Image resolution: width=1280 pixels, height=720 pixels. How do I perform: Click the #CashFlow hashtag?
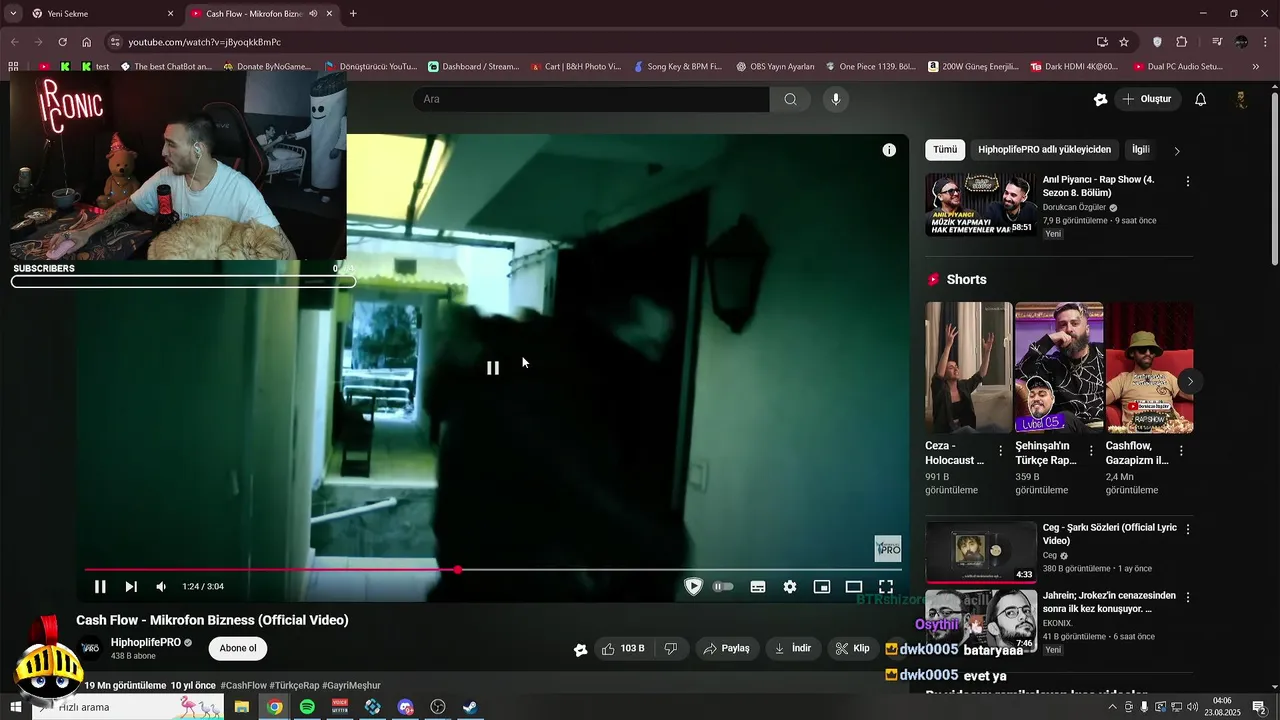[x=243, y=685]
